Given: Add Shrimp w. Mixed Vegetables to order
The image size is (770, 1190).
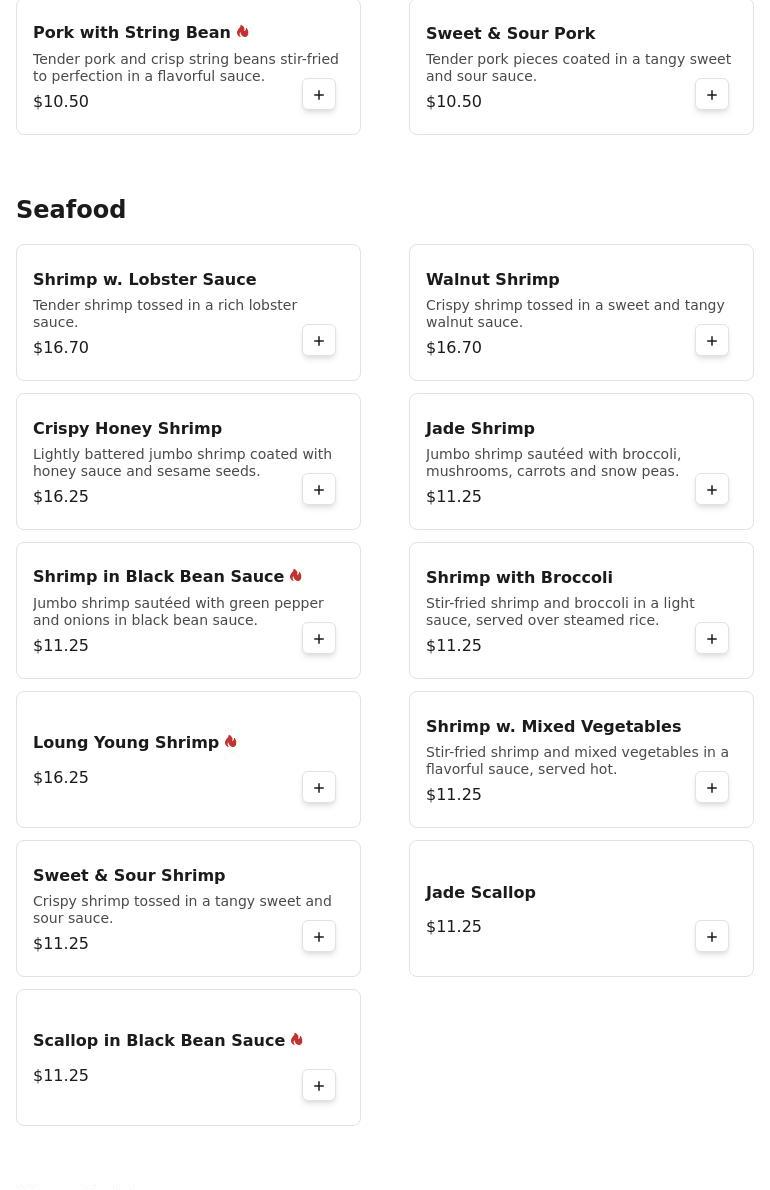Looking at the screenshot, I should (x=712, y=788).
